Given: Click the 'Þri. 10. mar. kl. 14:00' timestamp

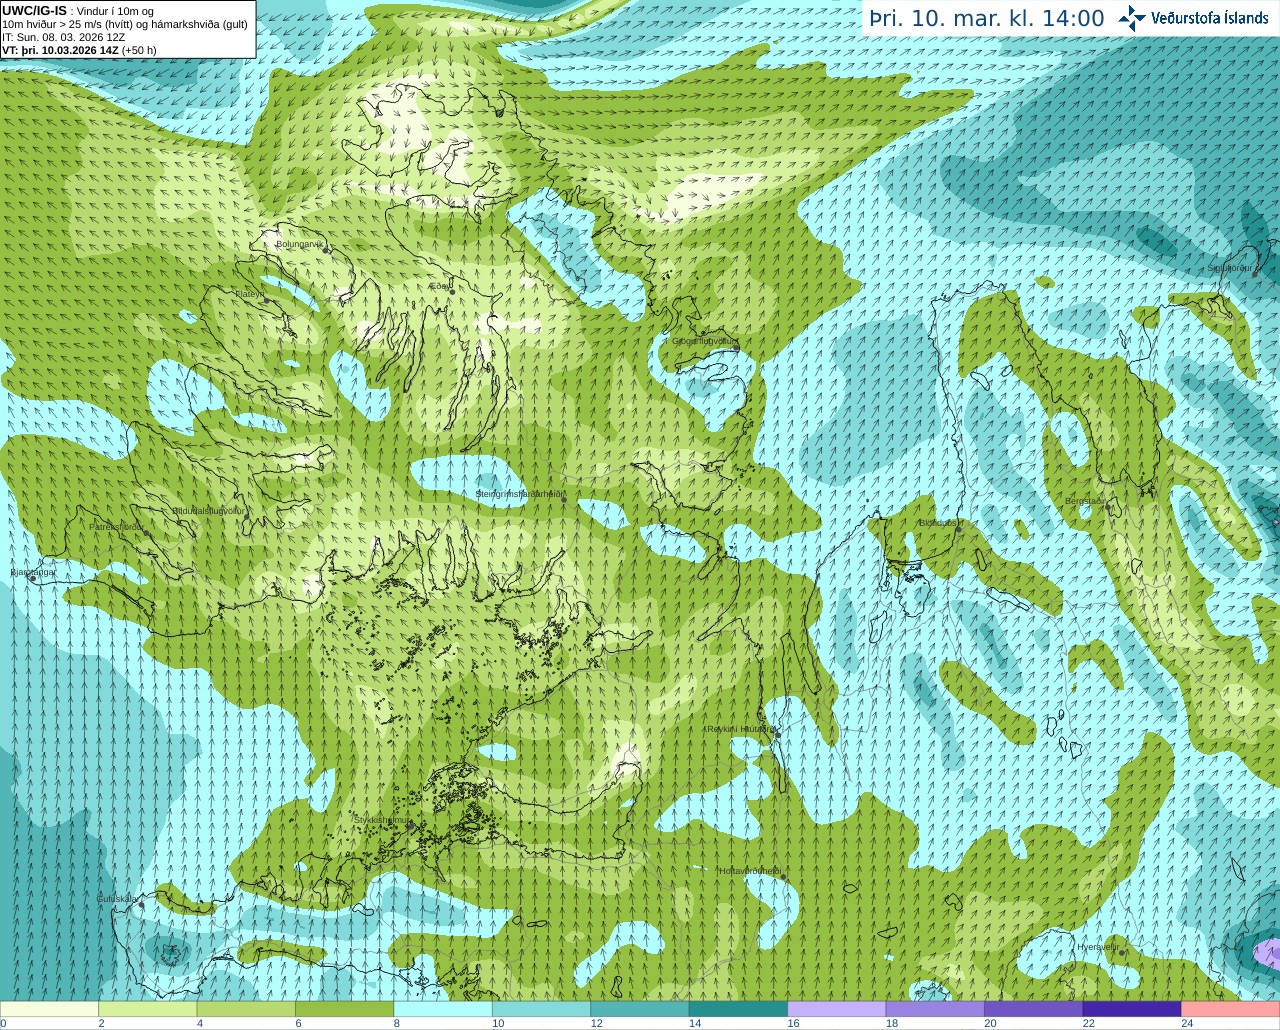Looking at the screenshot, I should (x=986, y=18).
